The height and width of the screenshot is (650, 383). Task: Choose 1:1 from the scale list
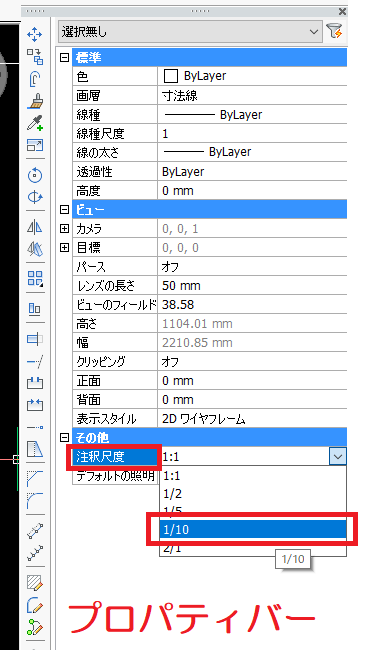253,475
